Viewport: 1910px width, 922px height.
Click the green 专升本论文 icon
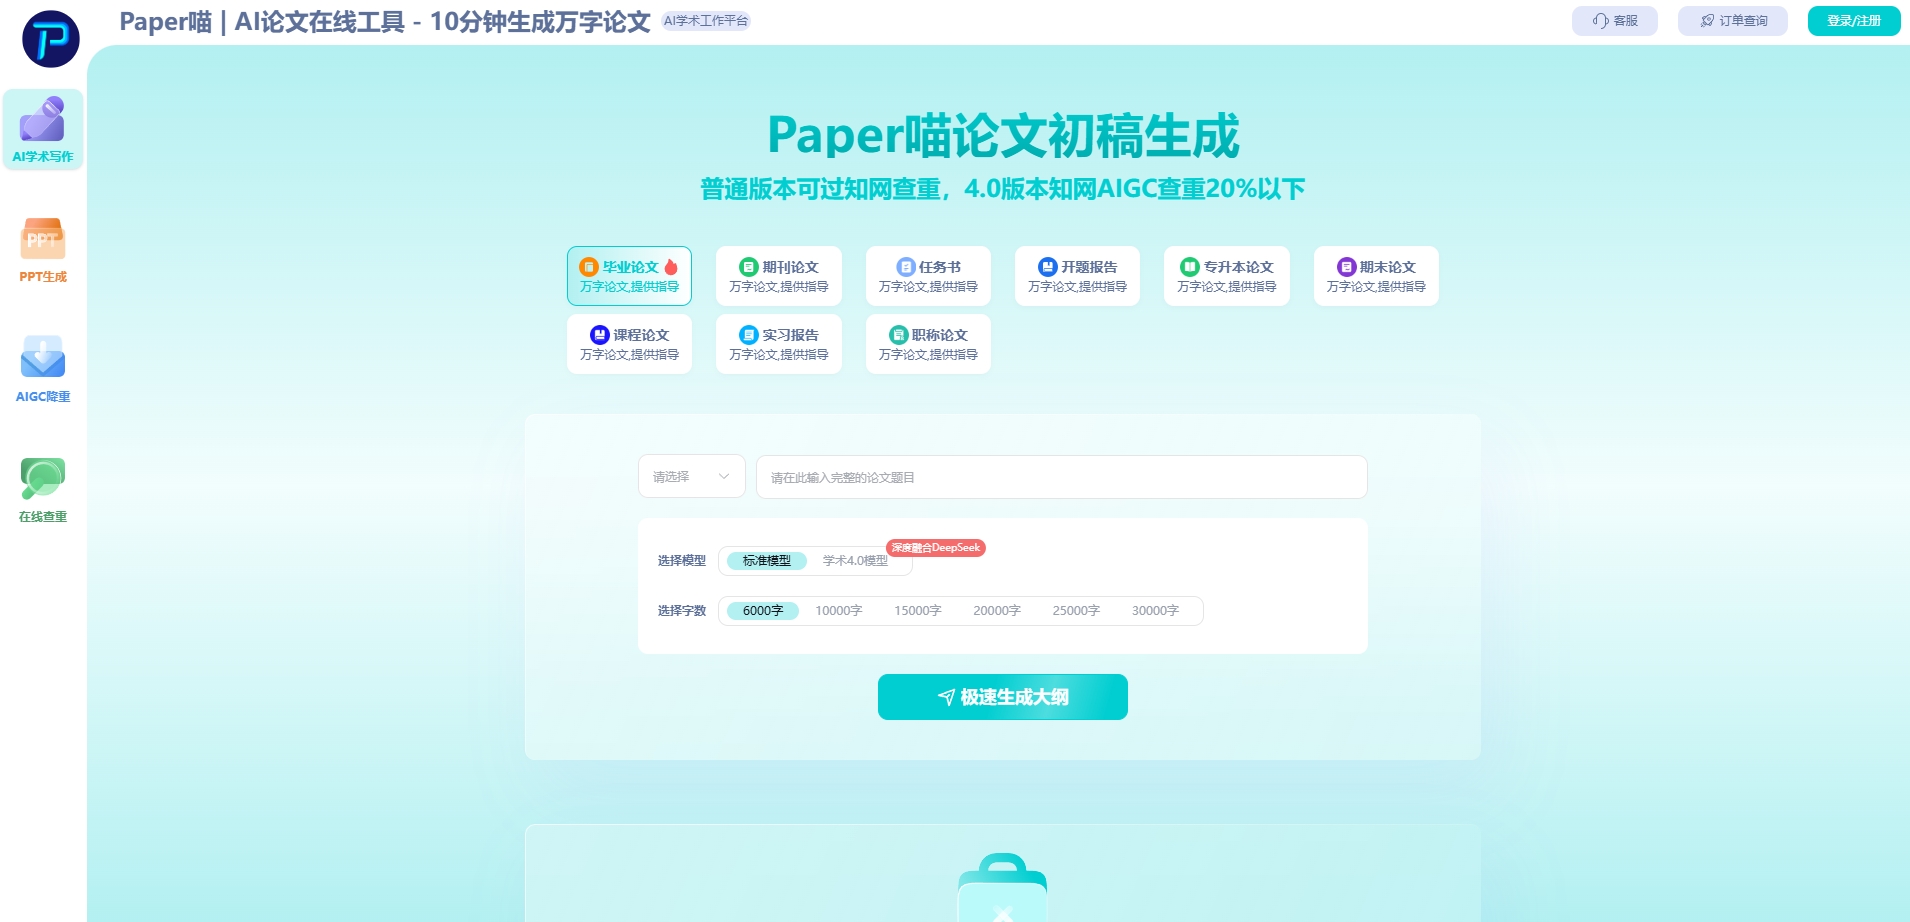(1190, 267)
